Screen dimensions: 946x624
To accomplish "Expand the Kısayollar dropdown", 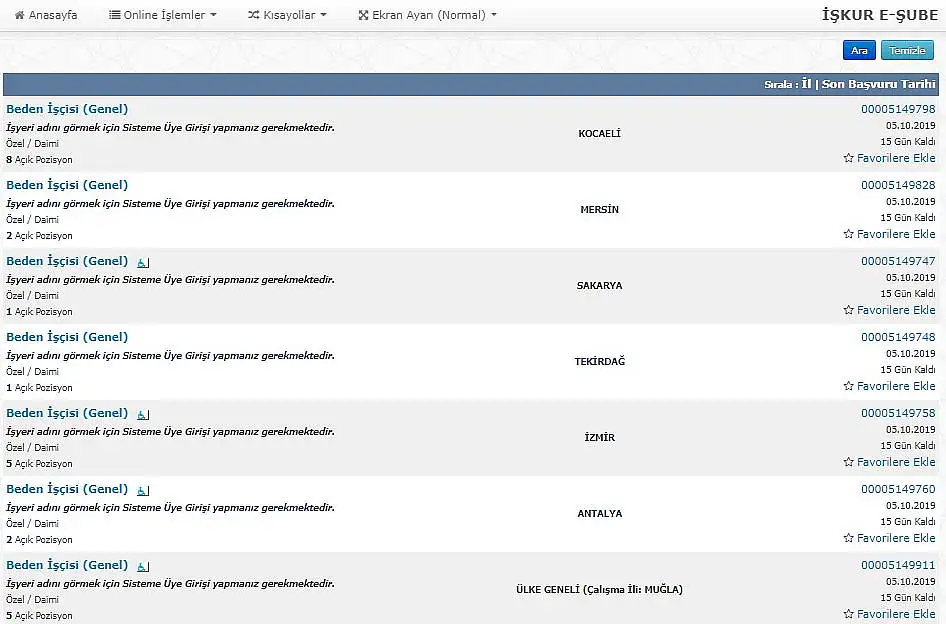I will [x=287, y=15].
